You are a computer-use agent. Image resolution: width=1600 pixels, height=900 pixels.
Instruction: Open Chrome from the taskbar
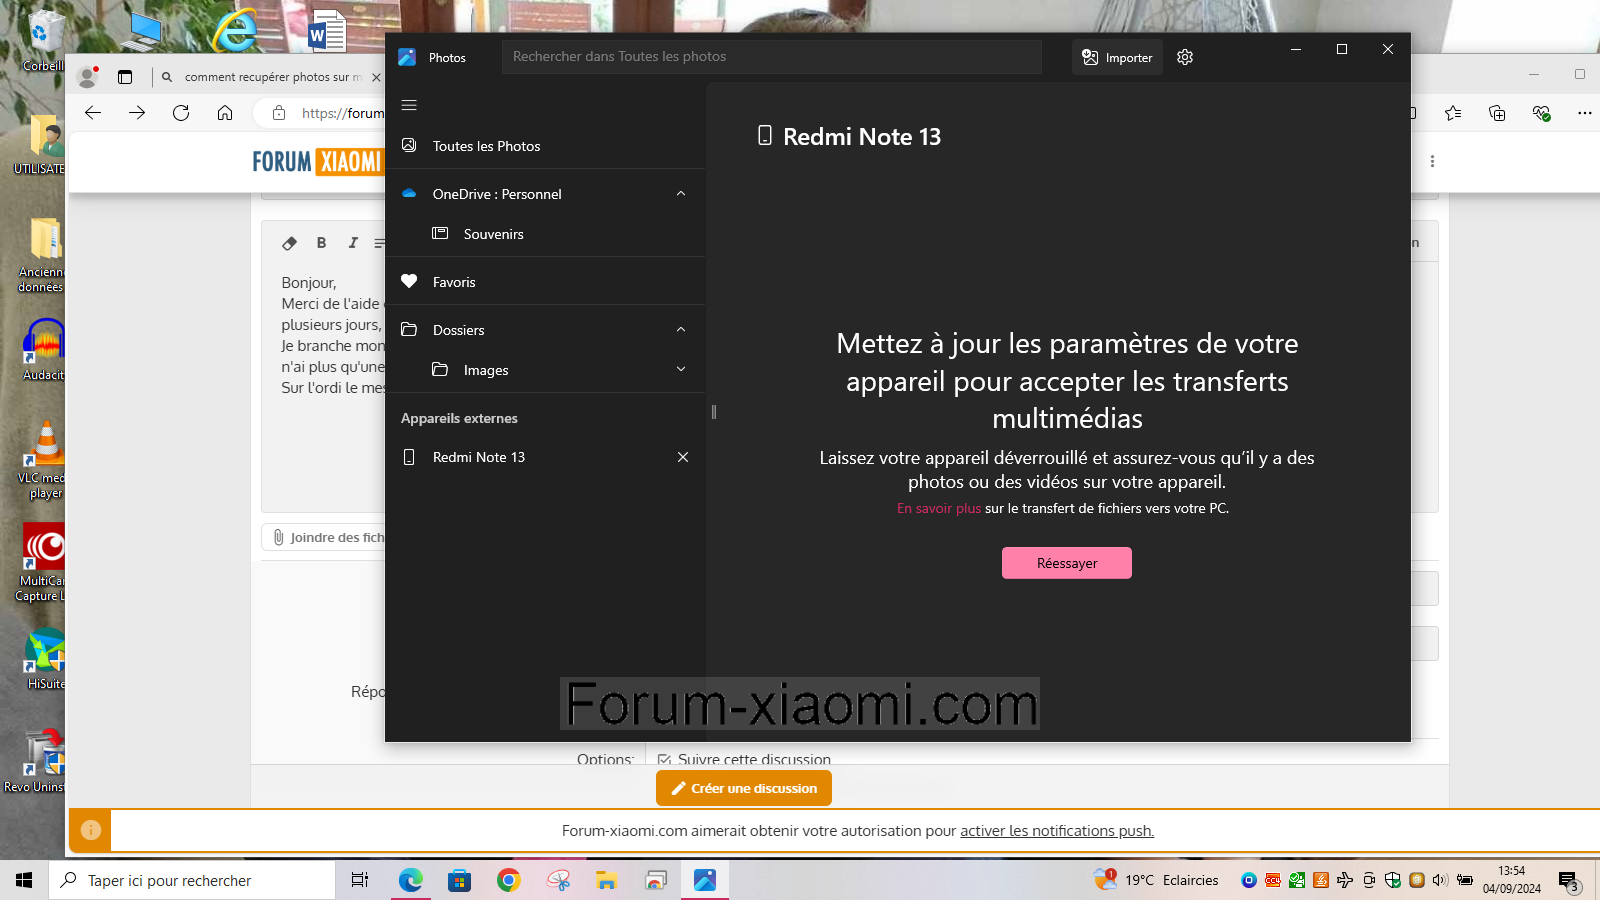pos(509,880)
